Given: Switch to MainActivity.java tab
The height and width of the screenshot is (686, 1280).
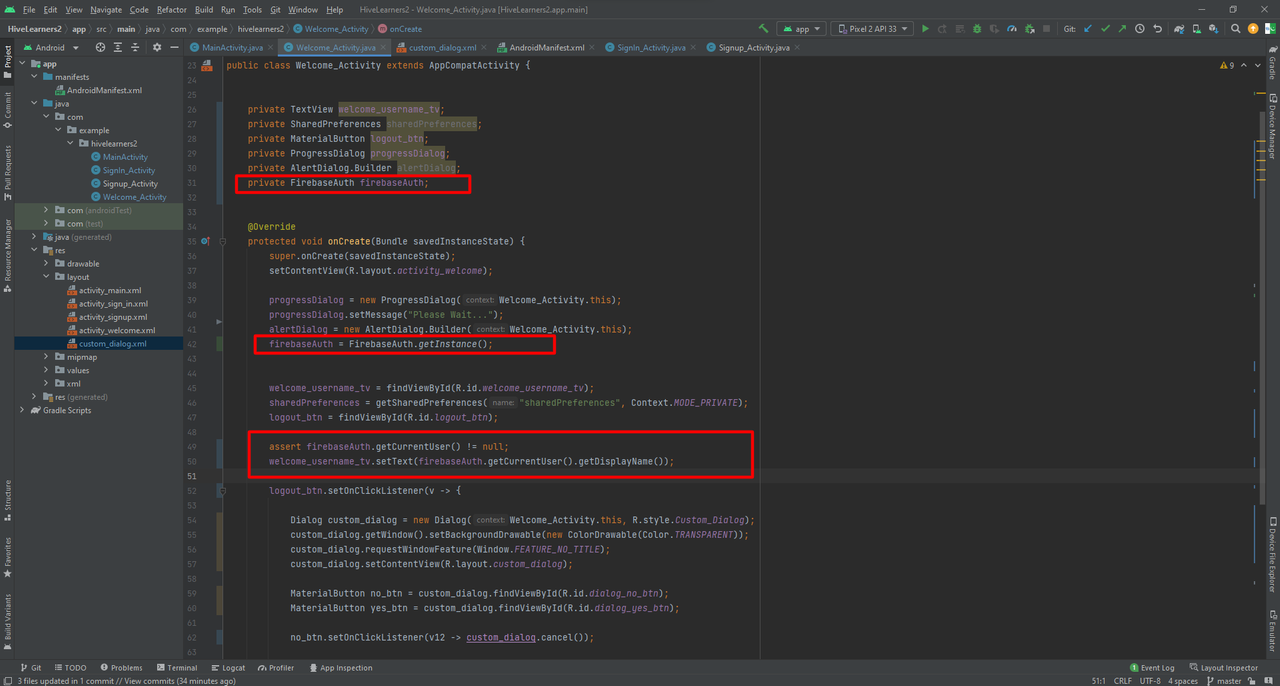Looking at the screenshot, I should pyautogui.click(x=232, y=47).
